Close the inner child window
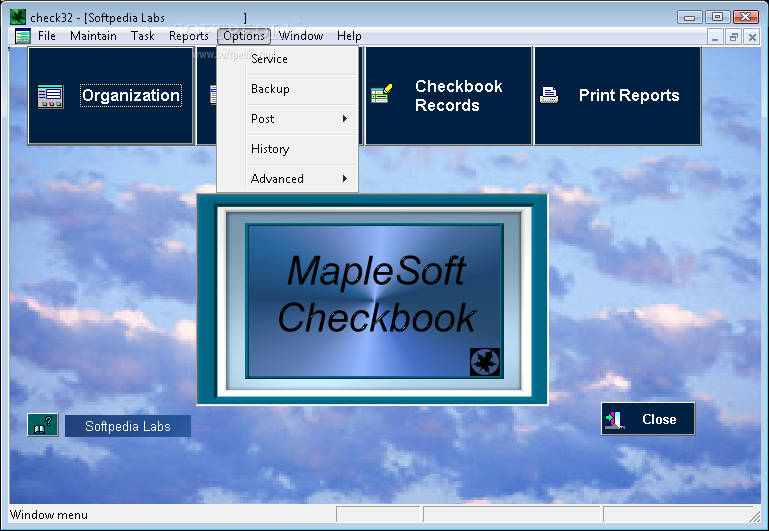 [x=752, y=37]
